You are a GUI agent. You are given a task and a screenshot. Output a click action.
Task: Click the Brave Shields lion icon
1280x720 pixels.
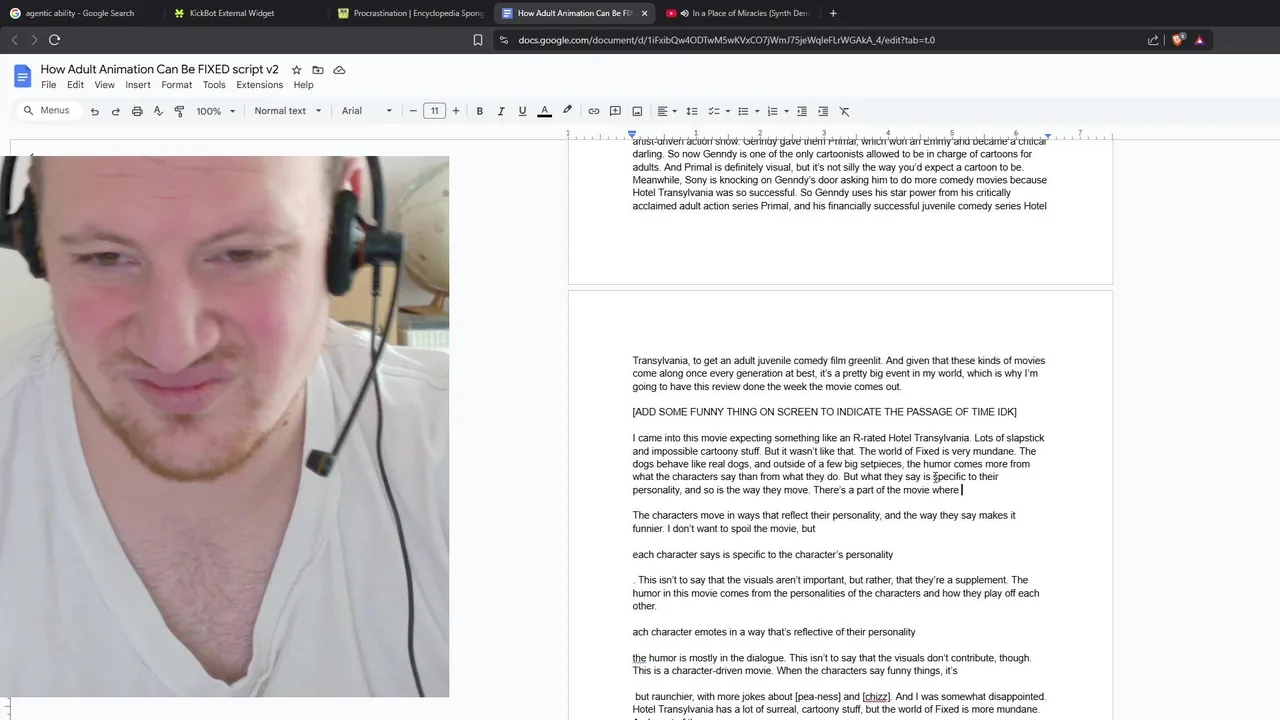click(1177, 40)
